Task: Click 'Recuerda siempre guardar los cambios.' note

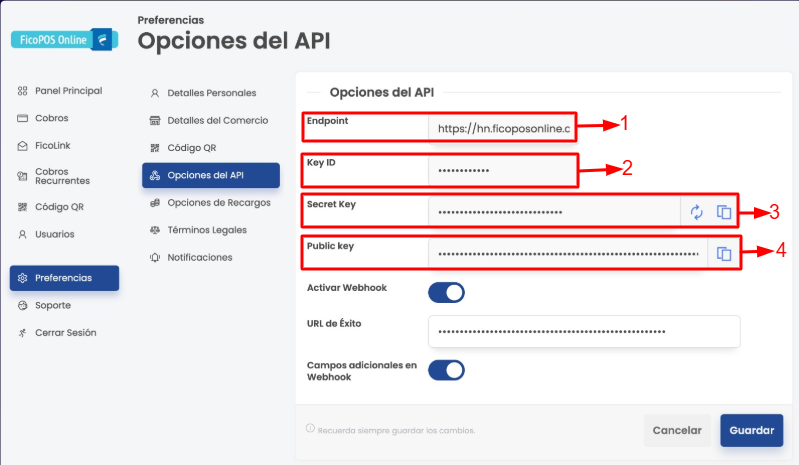Action: click(396, 431)
